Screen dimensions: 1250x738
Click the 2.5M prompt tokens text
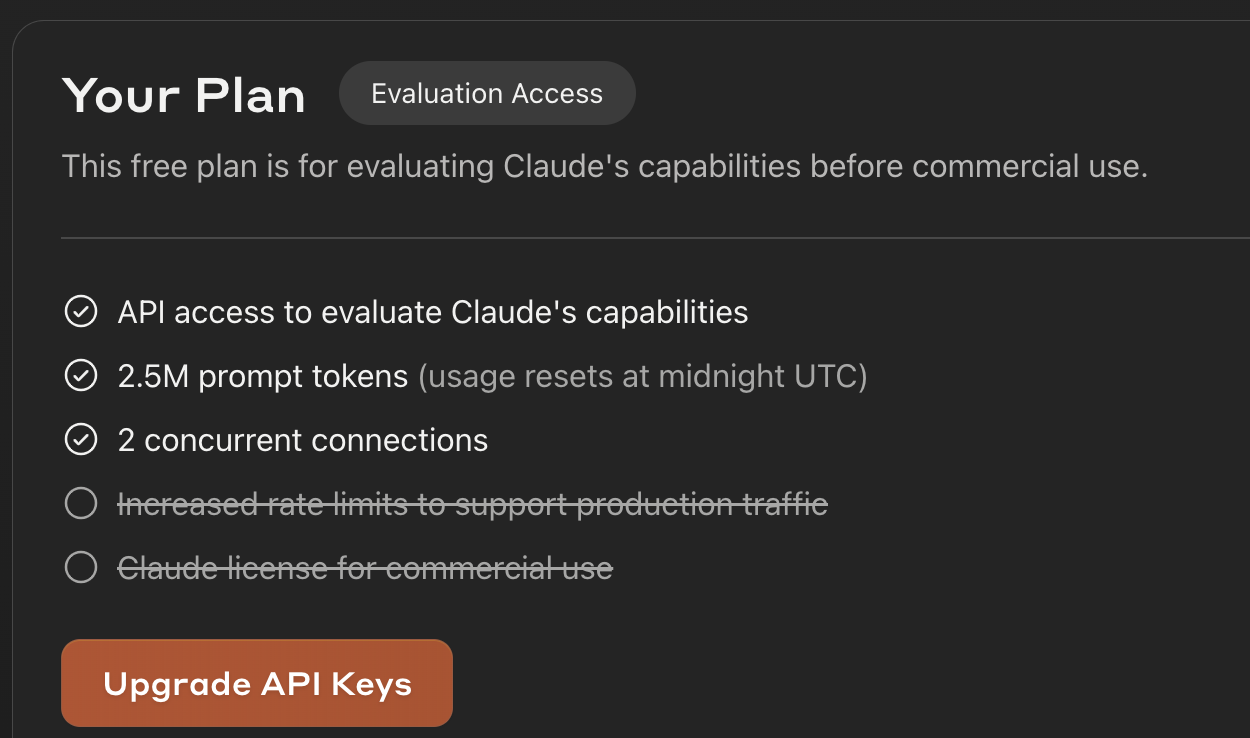coord(263,376)
